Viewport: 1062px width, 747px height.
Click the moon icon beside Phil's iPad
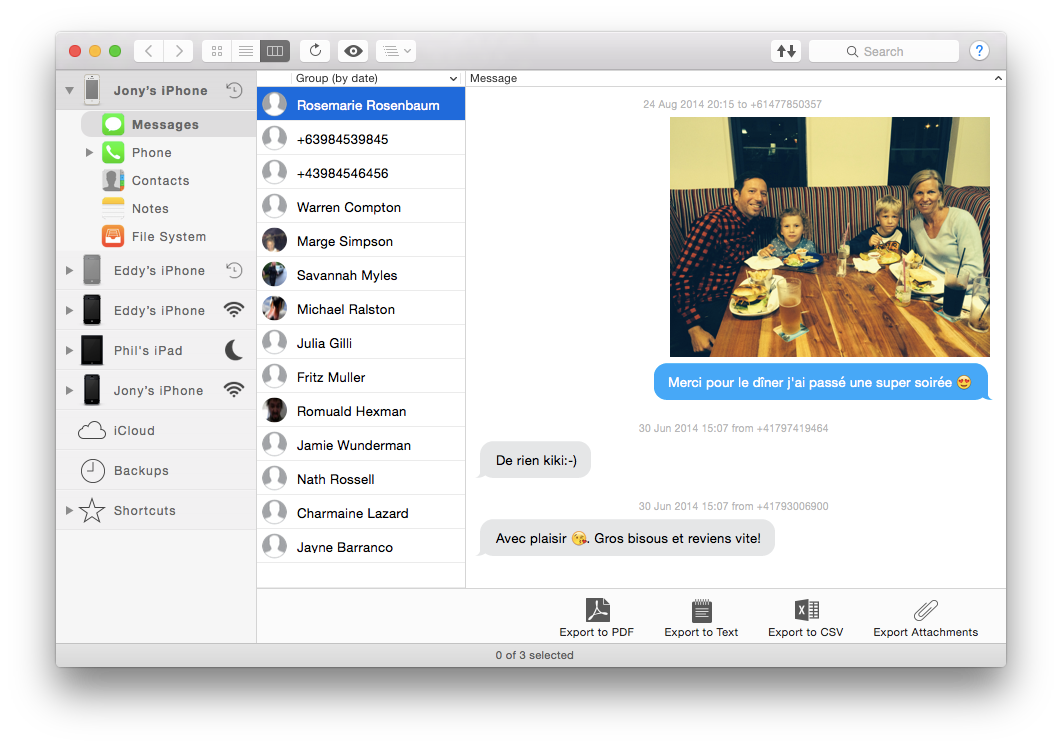(x=234, y=350)
